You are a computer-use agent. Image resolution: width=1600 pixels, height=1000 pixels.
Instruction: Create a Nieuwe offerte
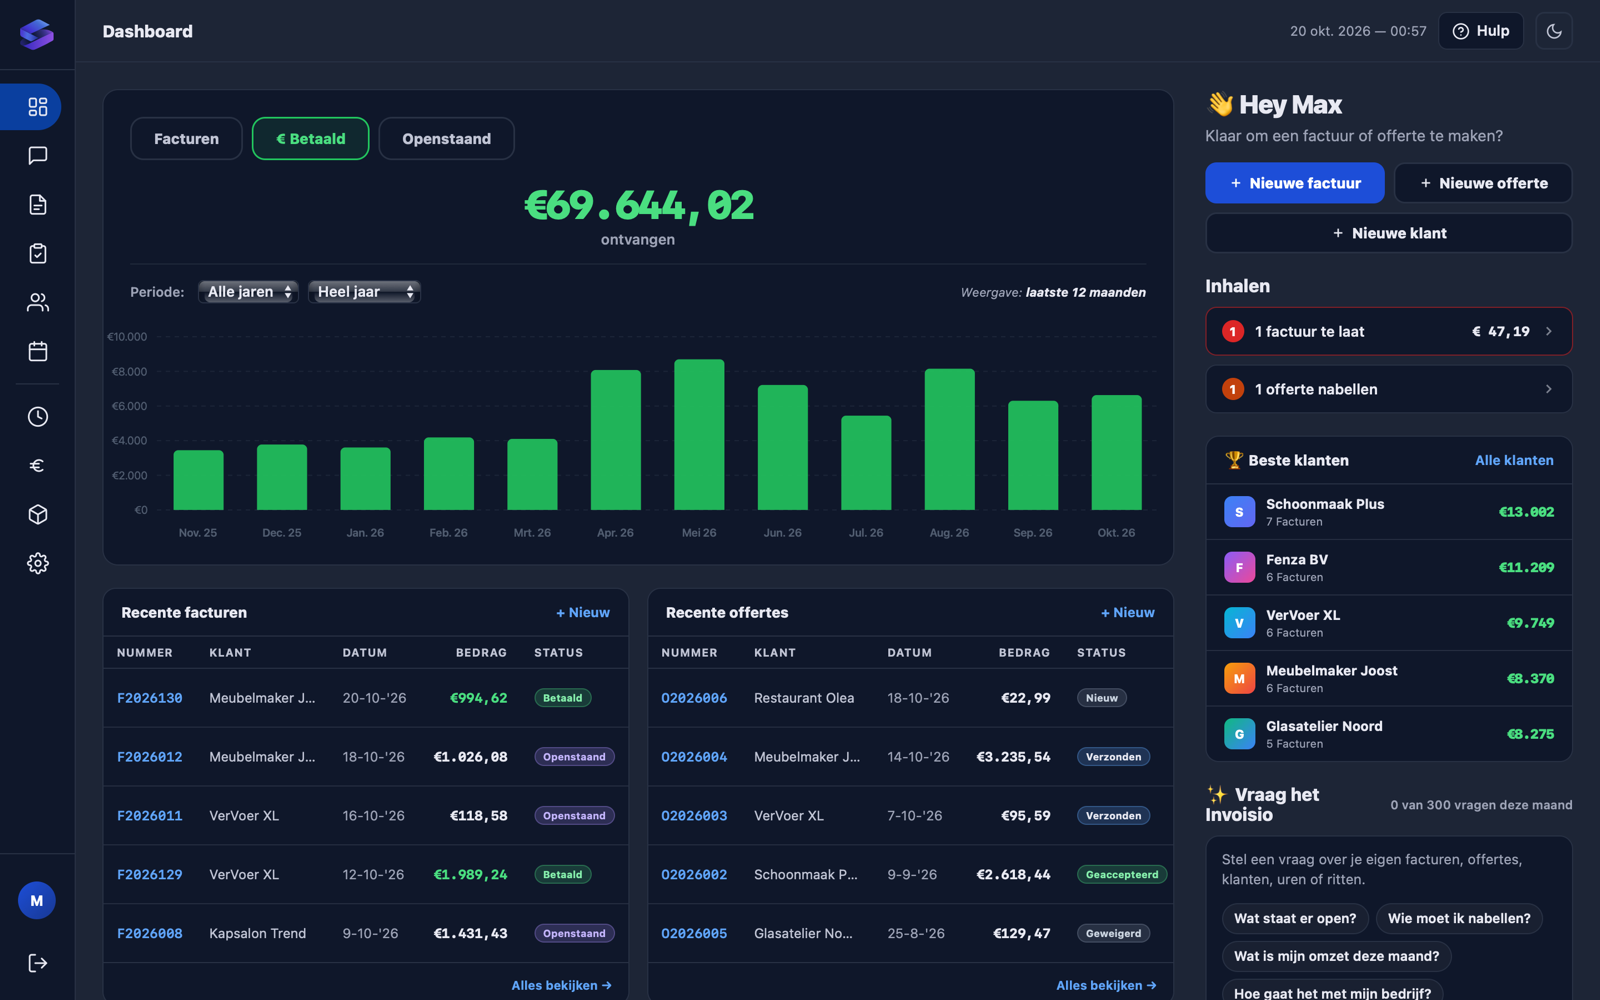pos(1483,183)
